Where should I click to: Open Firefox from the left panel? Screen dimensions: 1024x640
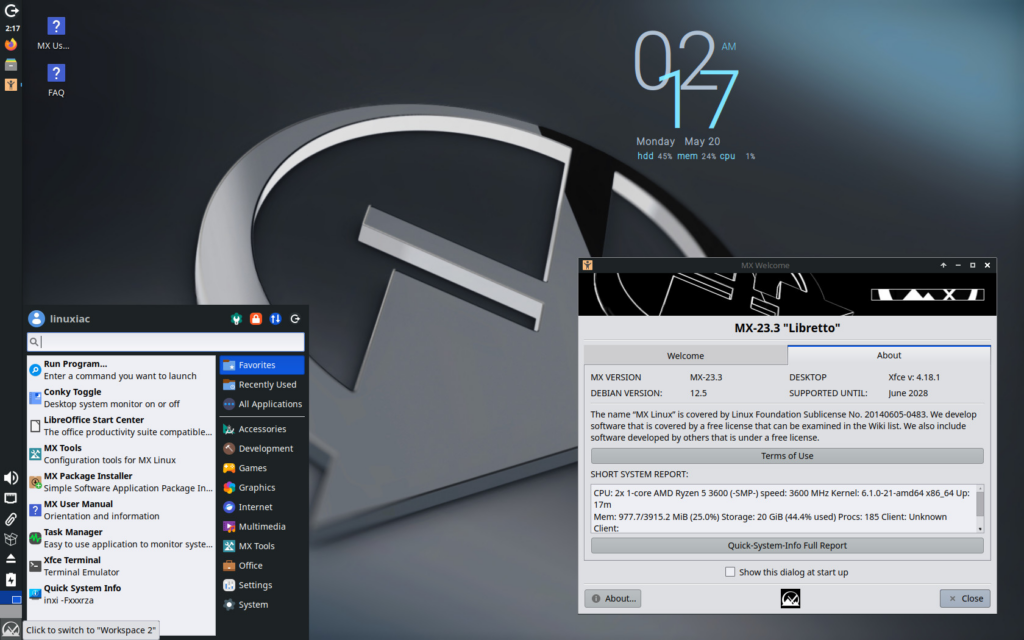pos(11,45)
